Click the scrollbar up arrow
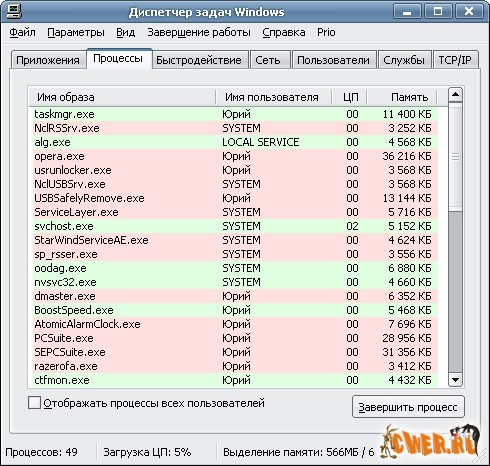The width and height of the screenshot is (490, 466). coord(455,95)
